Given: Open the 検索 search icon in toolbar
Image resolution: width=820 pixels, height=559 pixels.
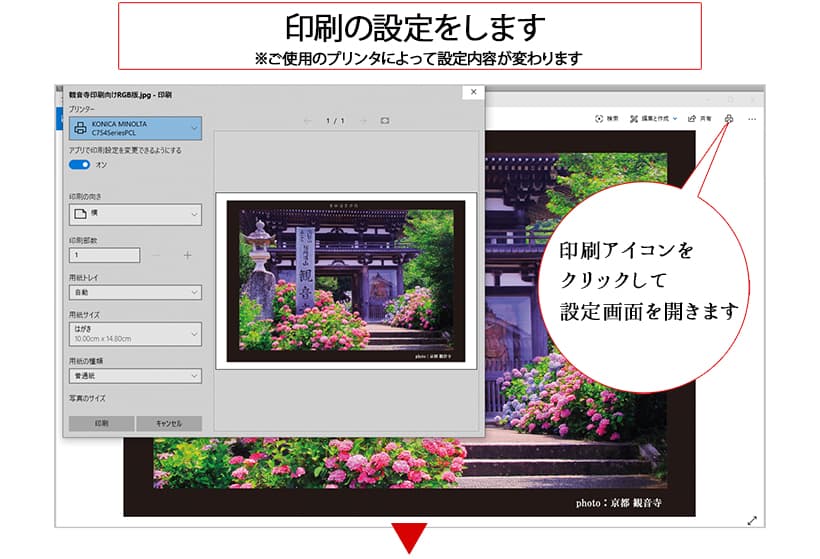Looking at the screenshot, I should (600, 118).
